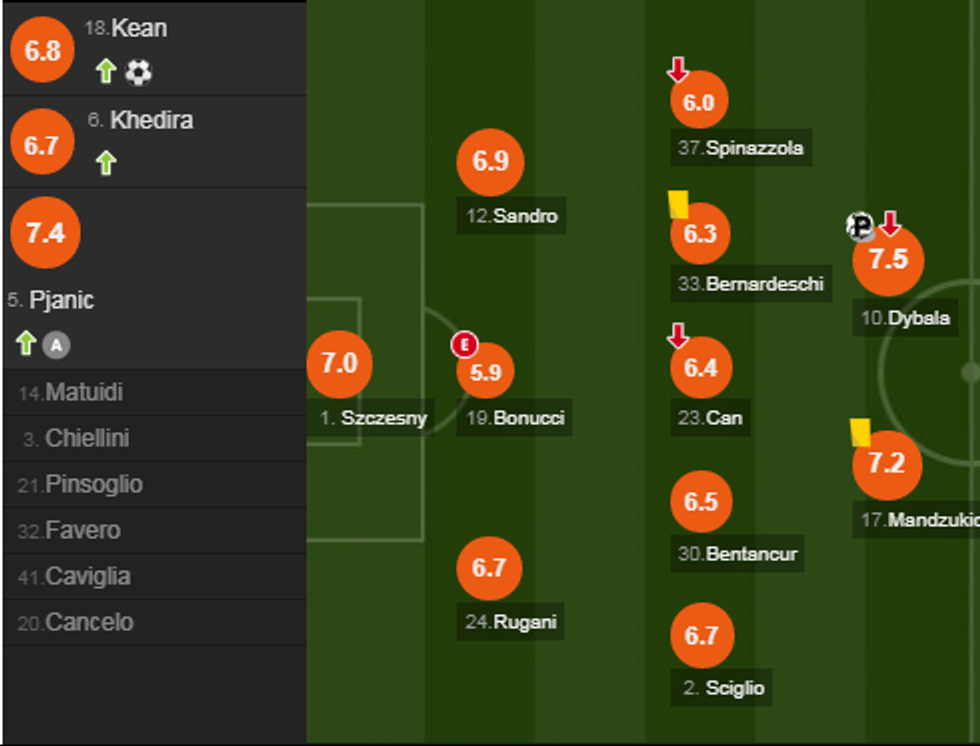Open Szczesny's 7.0 rating bubble

tap(339, 363)
